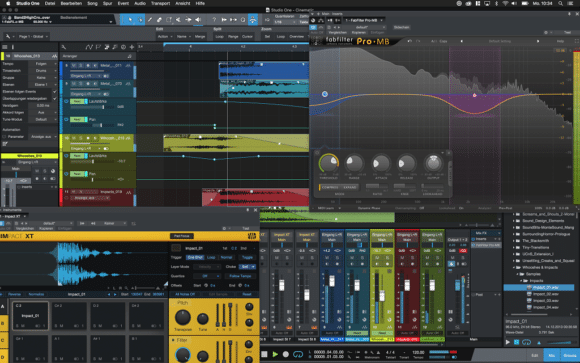
Task: Select Compress mode in Pro-MB
Action: [329, 187]
